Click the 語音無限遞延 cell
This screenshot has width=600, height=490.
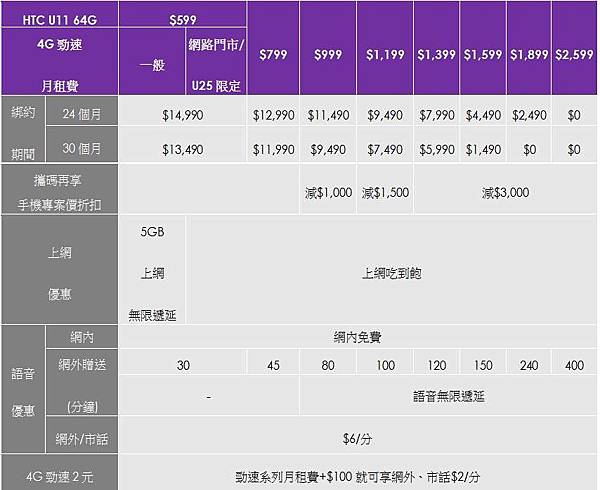coord(448,395)
